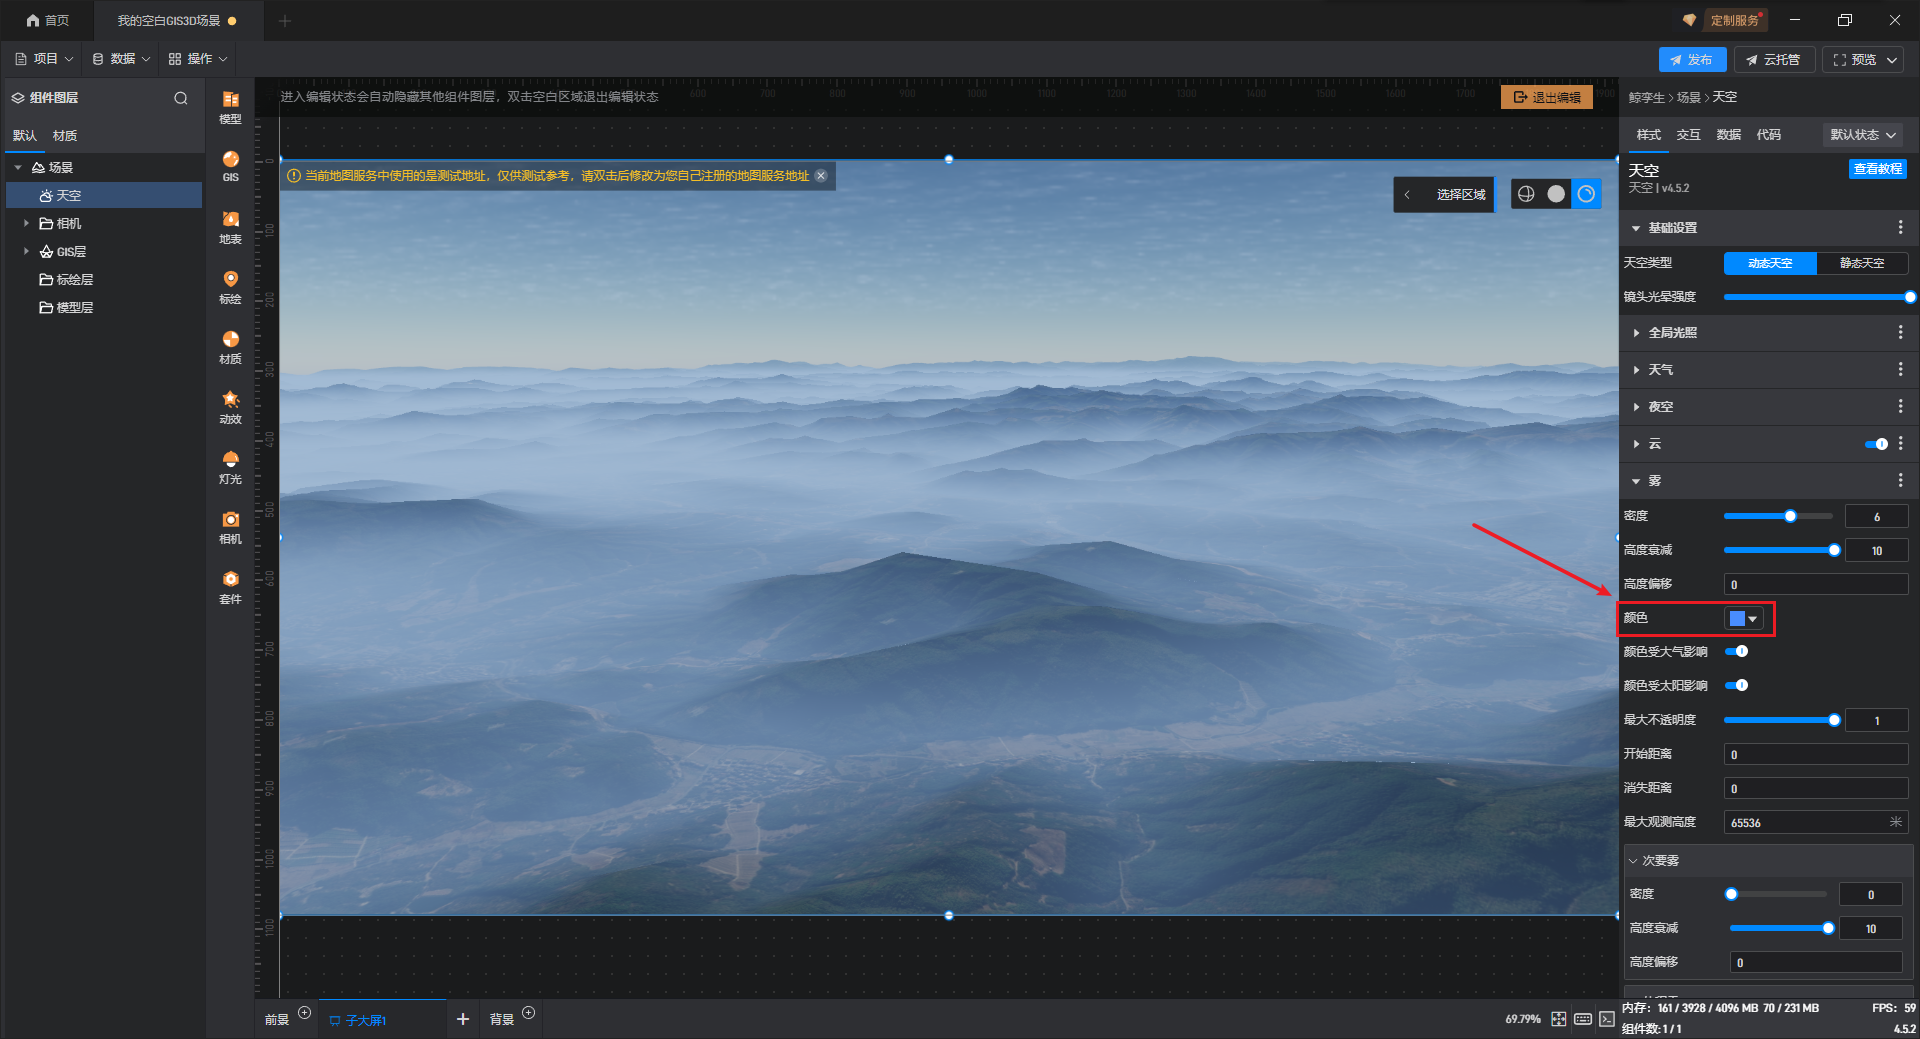Open the 模型 component panel icon
This screenshot has width=1920, height=1039.
click(230, 106)
